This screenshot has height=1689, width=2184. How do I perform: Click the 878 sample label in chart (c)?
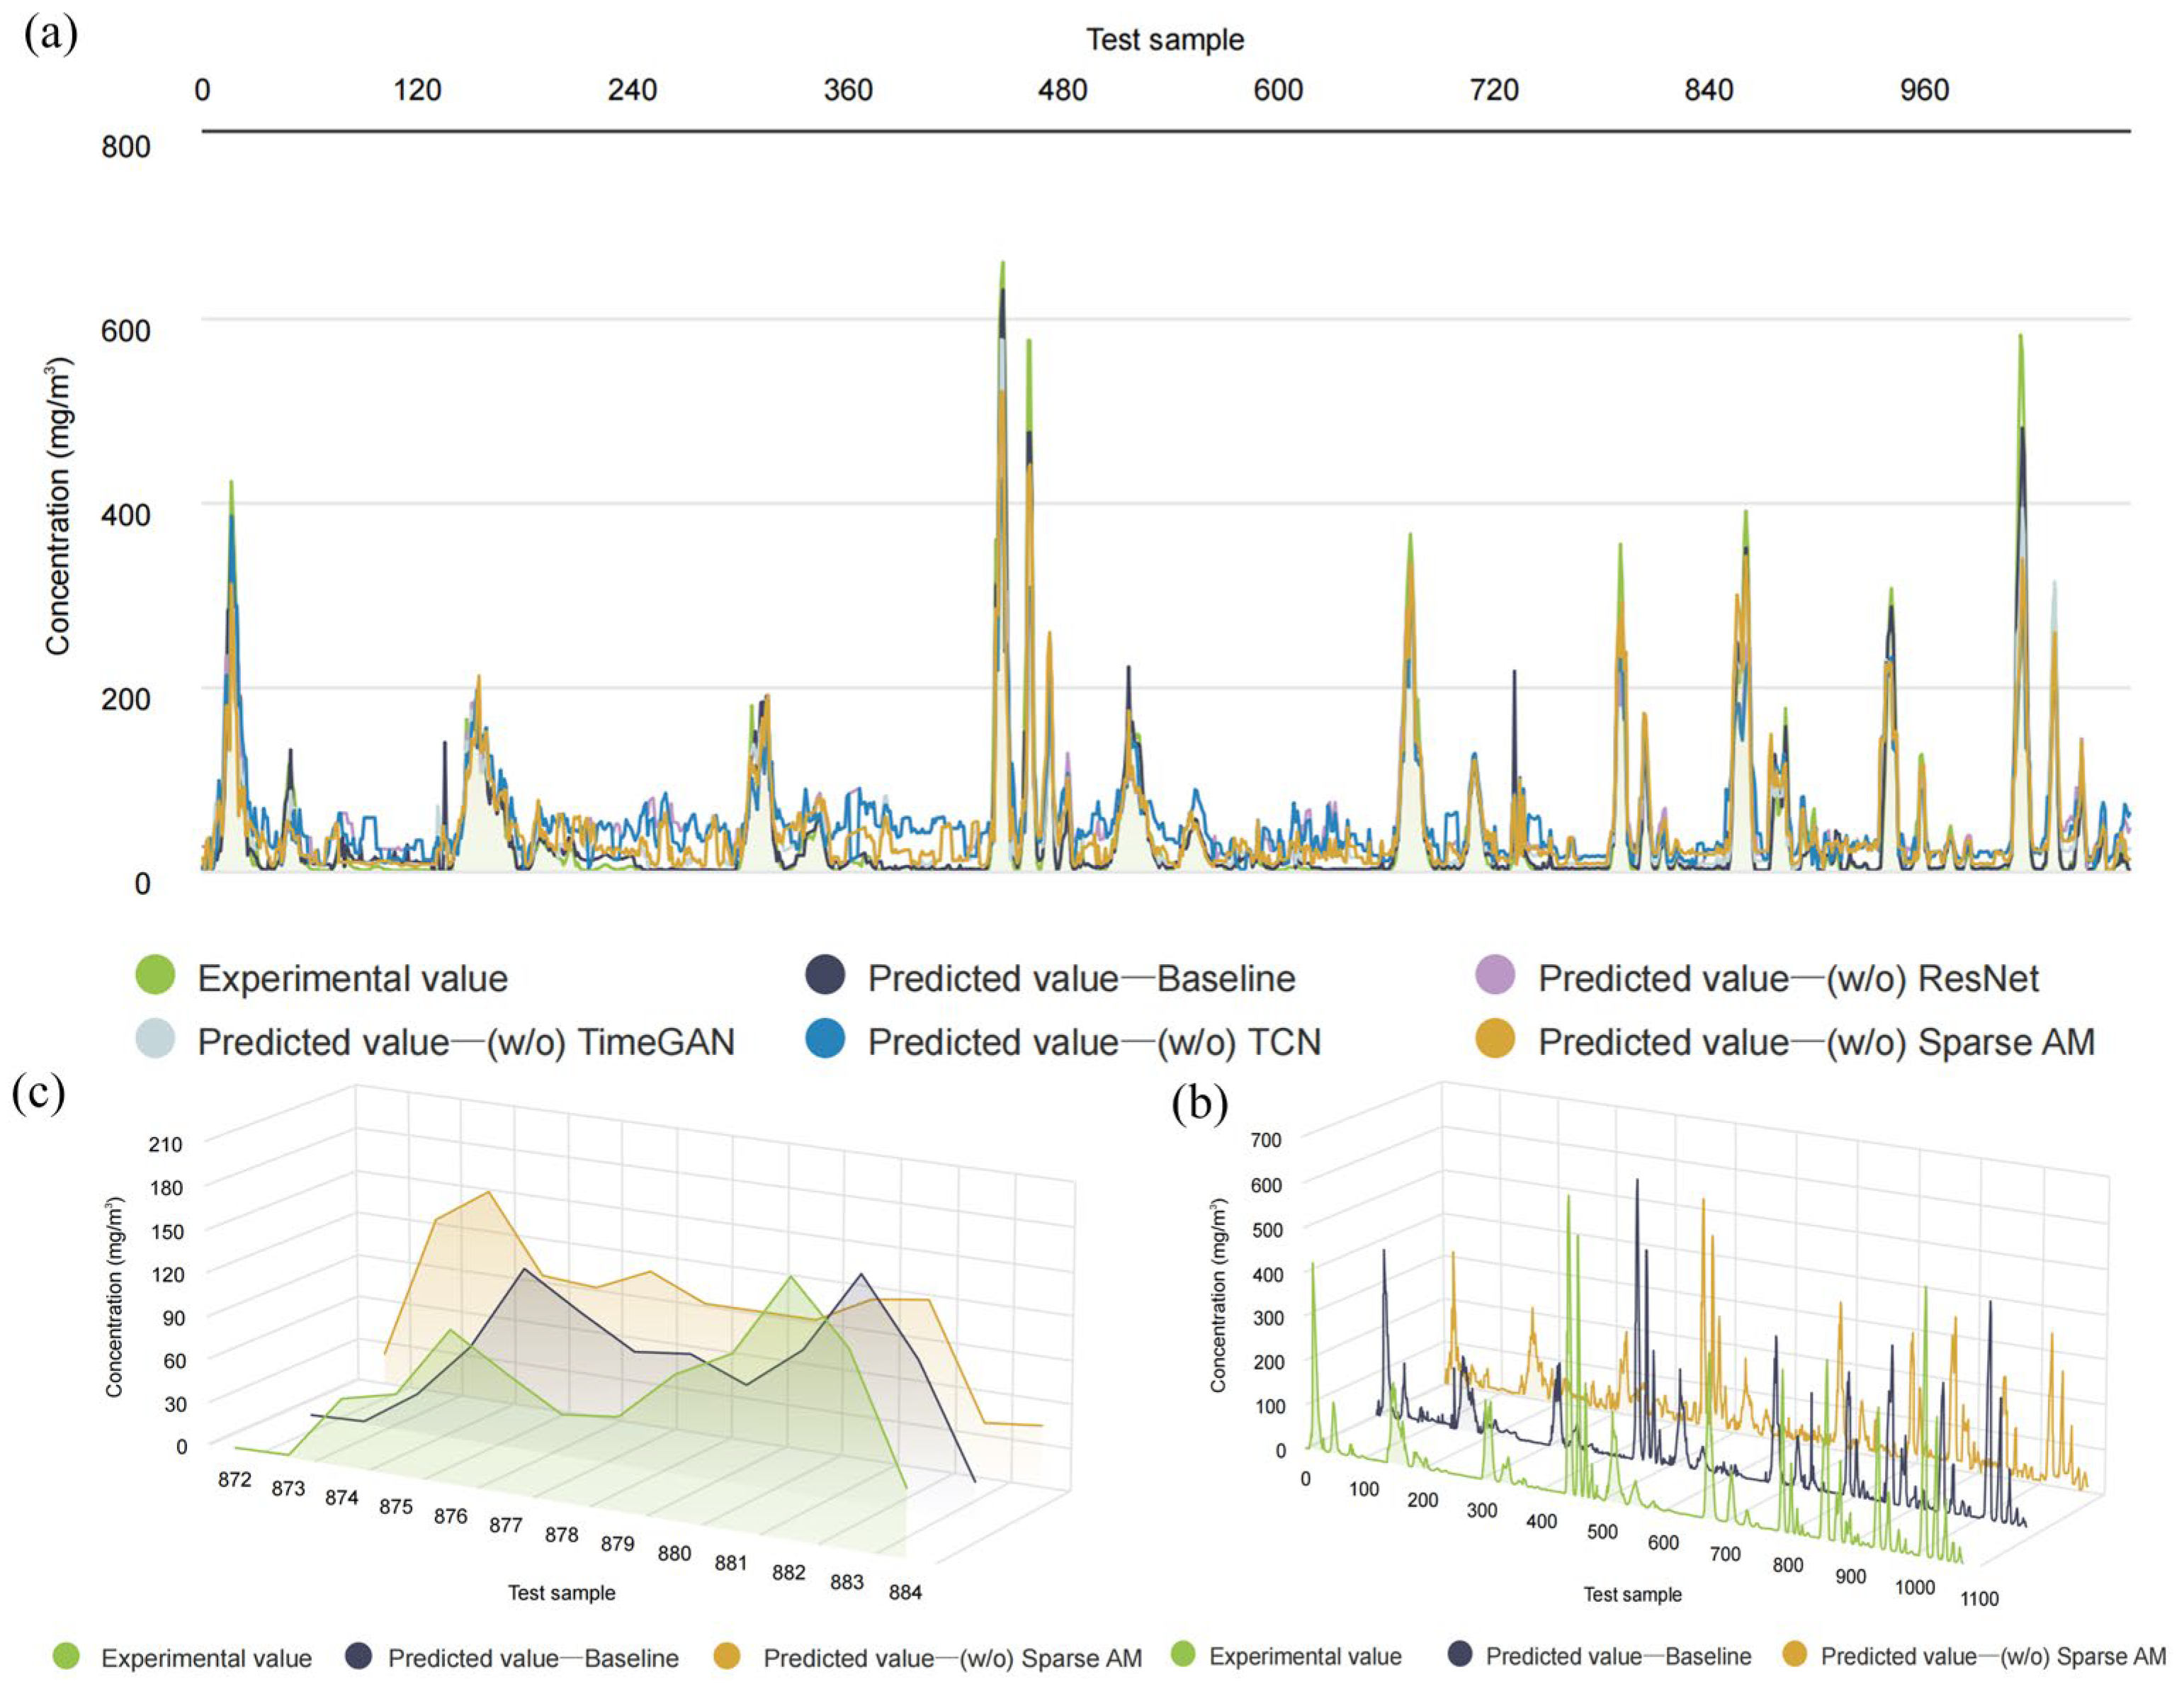[561, 1534]
